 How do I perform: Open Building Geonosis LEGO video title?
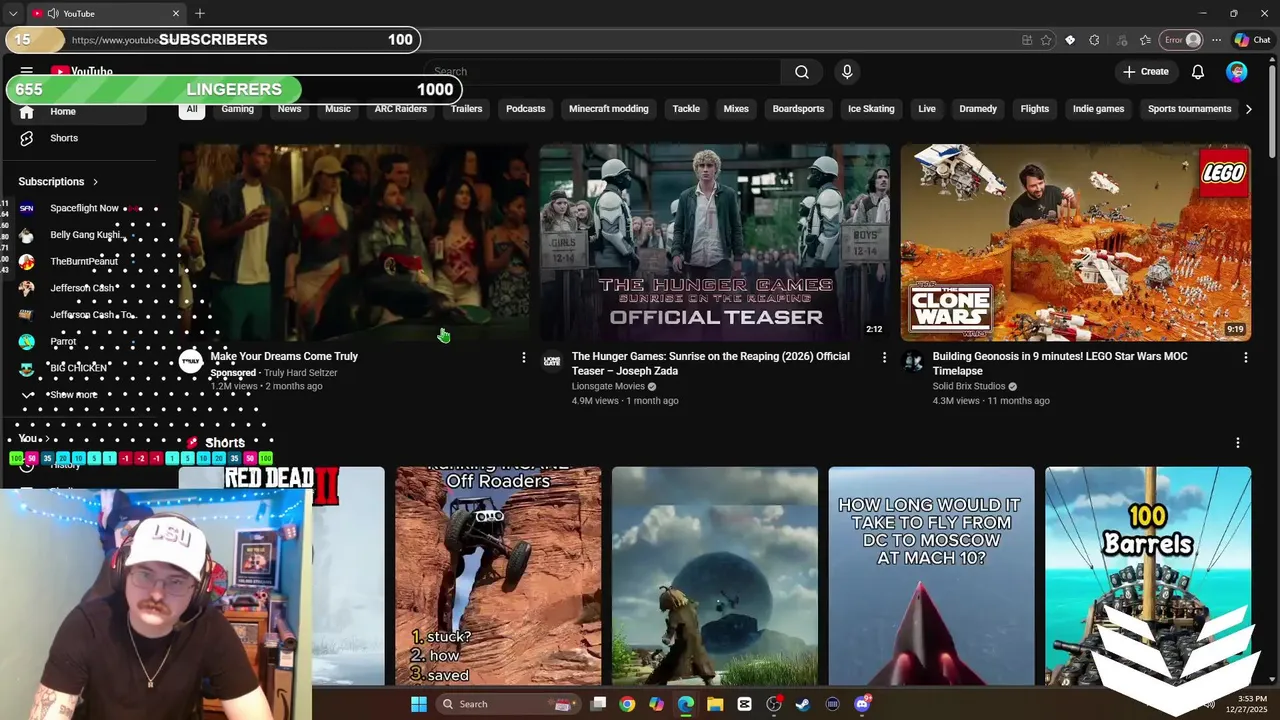coord(1060,364)
